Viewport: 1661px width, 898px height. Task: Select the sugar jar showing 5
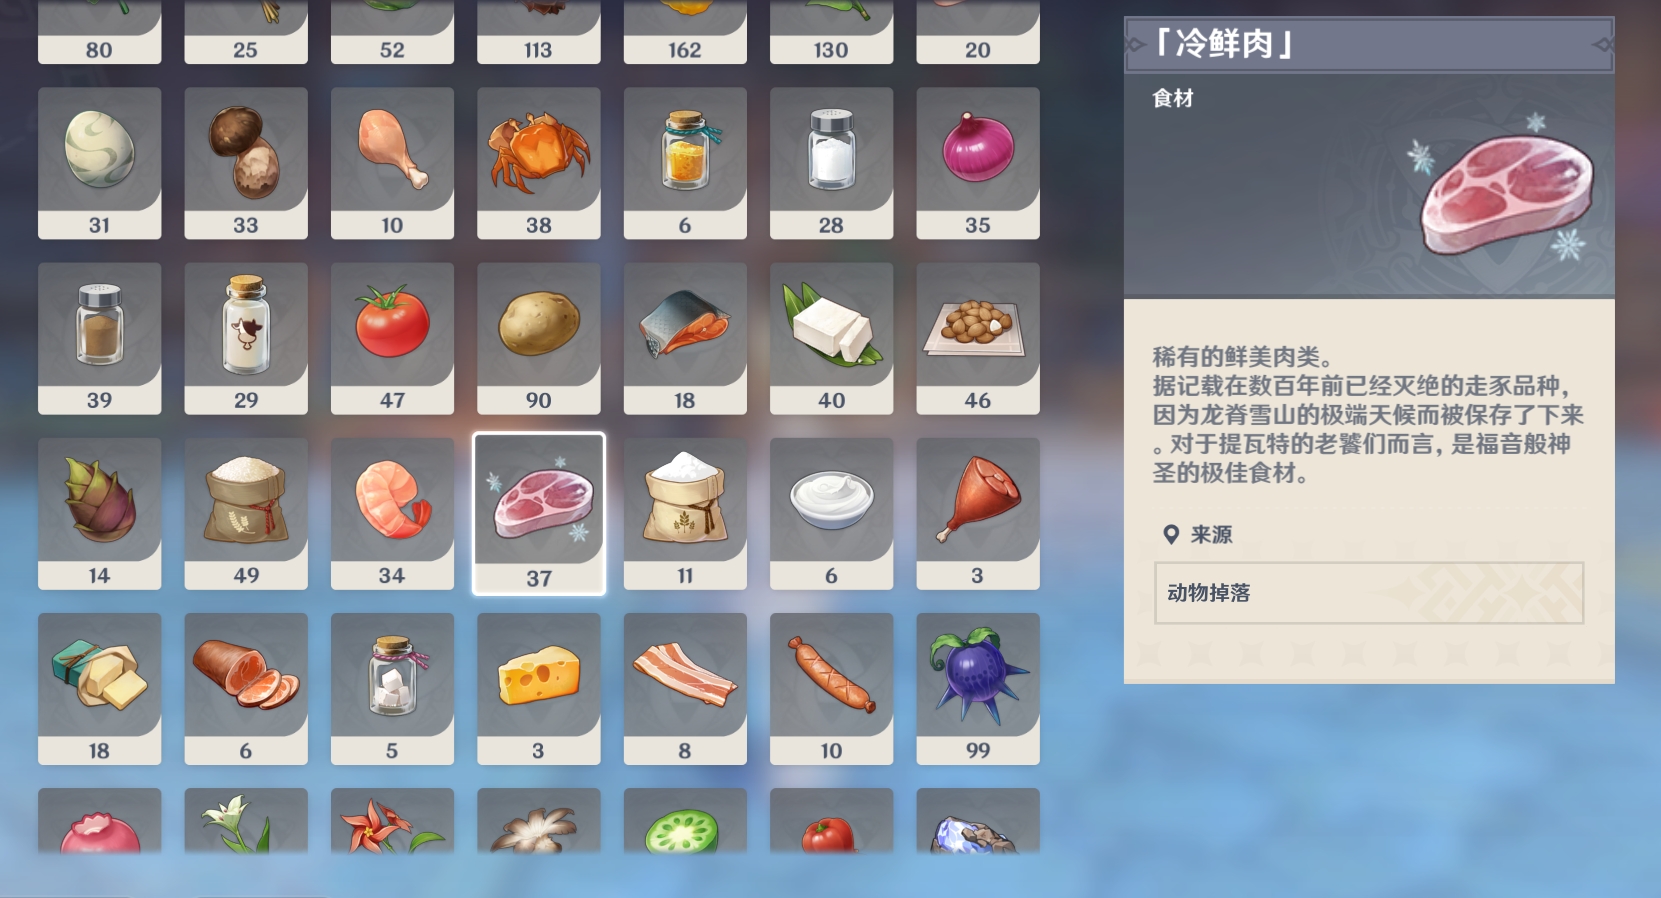[x=392, y=689]
